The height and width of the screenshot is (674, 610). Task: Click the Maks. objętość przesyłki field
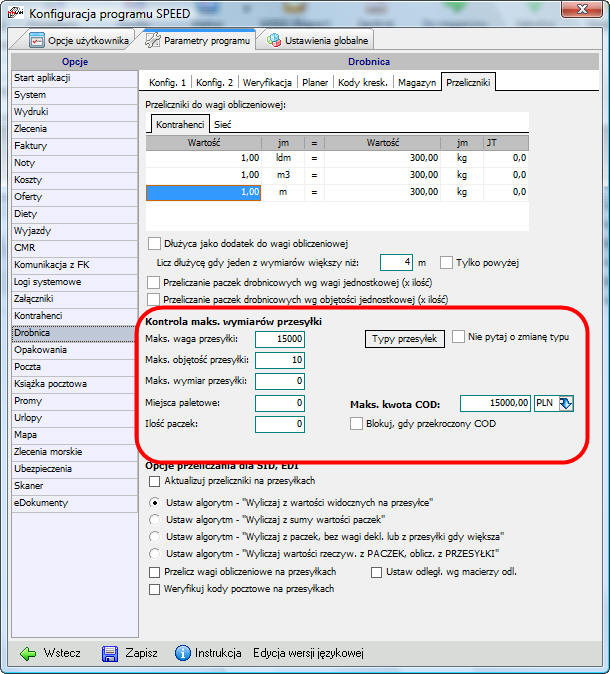[280, 360]
